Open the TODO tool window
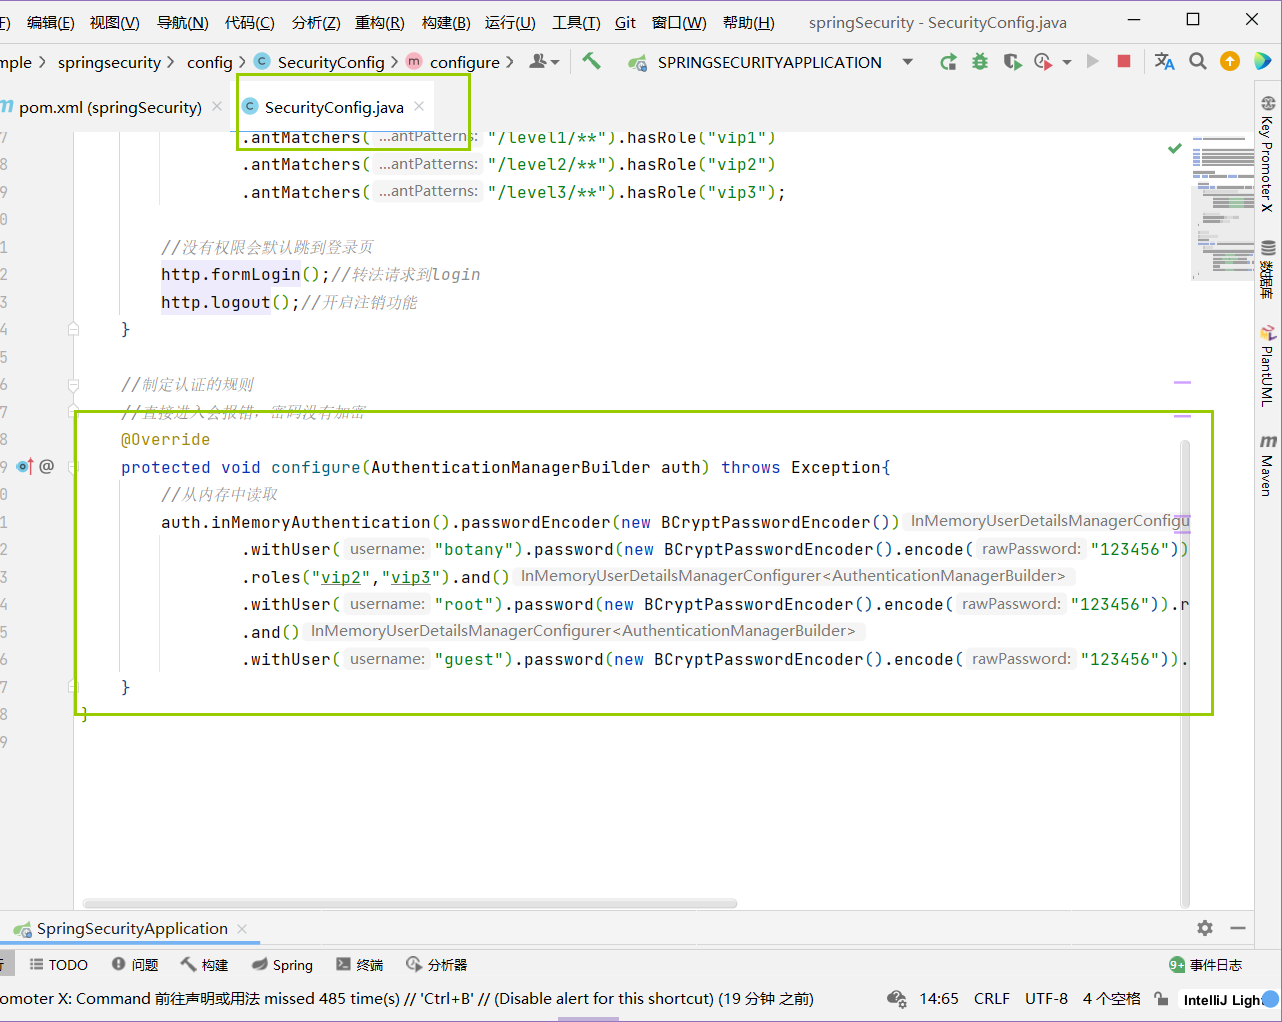The width and height of the screenshot is (1282, 1022). [59, 965]
